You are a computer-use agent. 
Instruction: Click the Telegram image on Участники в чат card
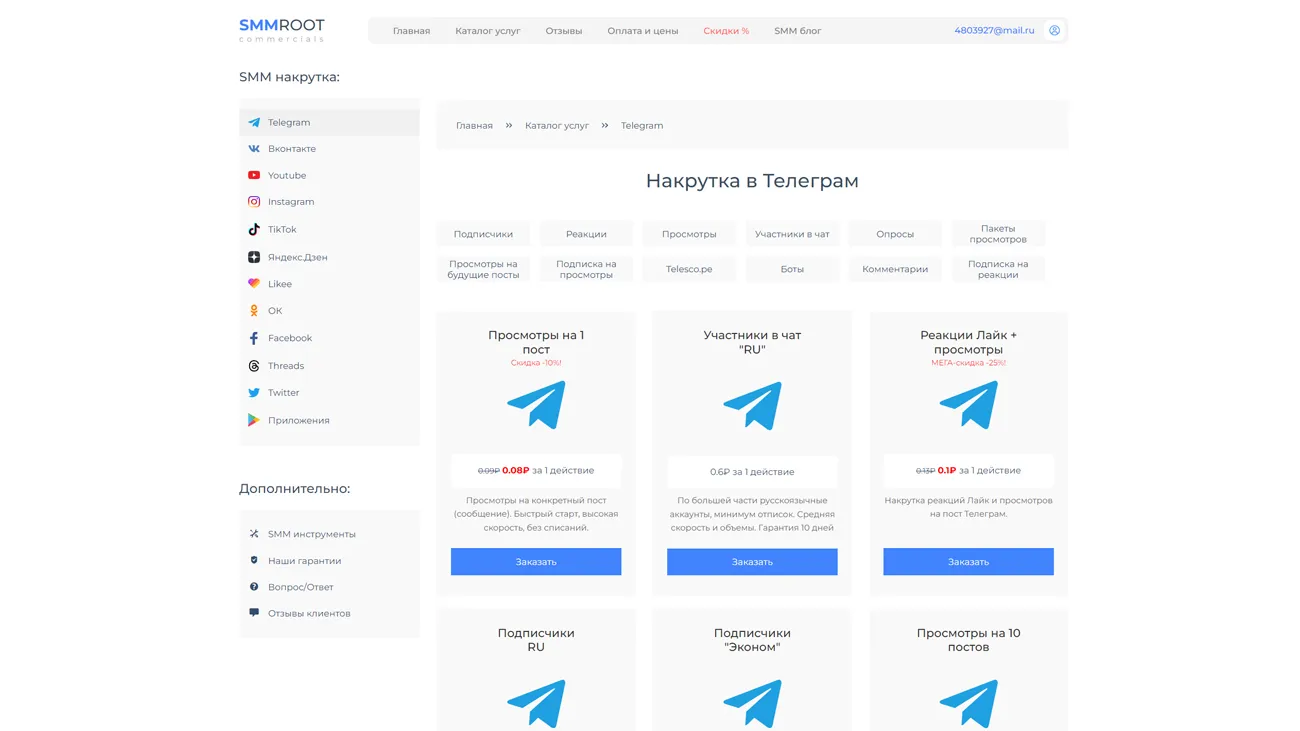coord(752,406)
